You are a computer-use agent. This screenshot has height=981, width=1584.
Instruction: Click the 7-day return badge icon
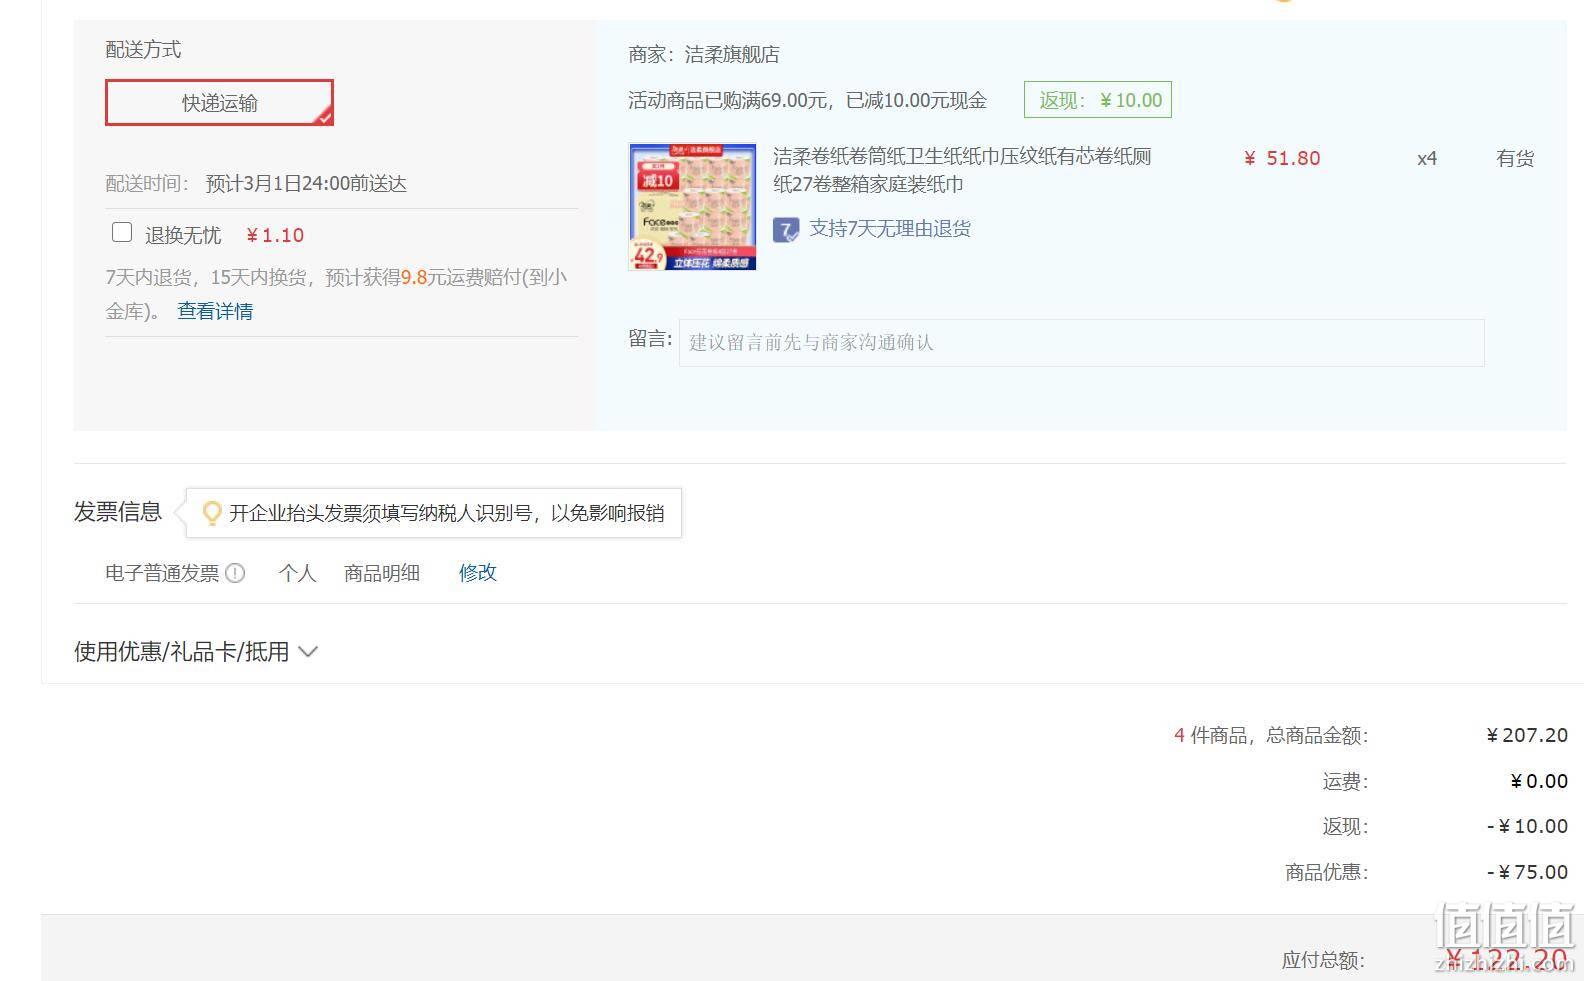point(786,230)
